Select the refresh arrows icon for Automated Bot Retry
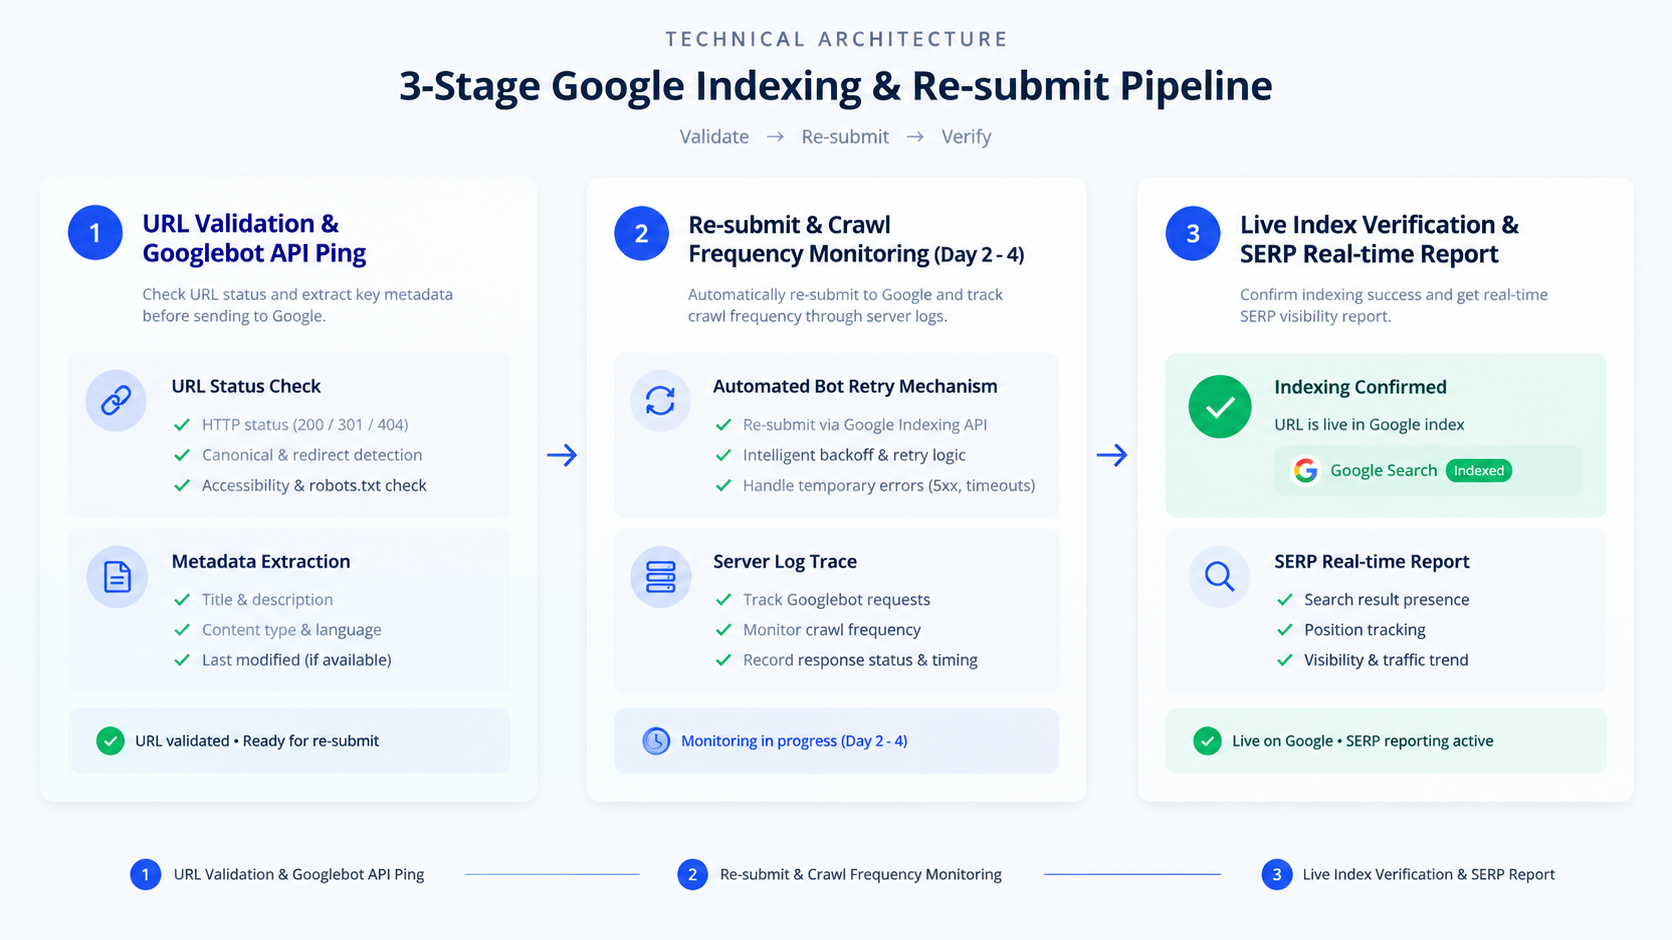1672x940 pixels. pos(660,401)
